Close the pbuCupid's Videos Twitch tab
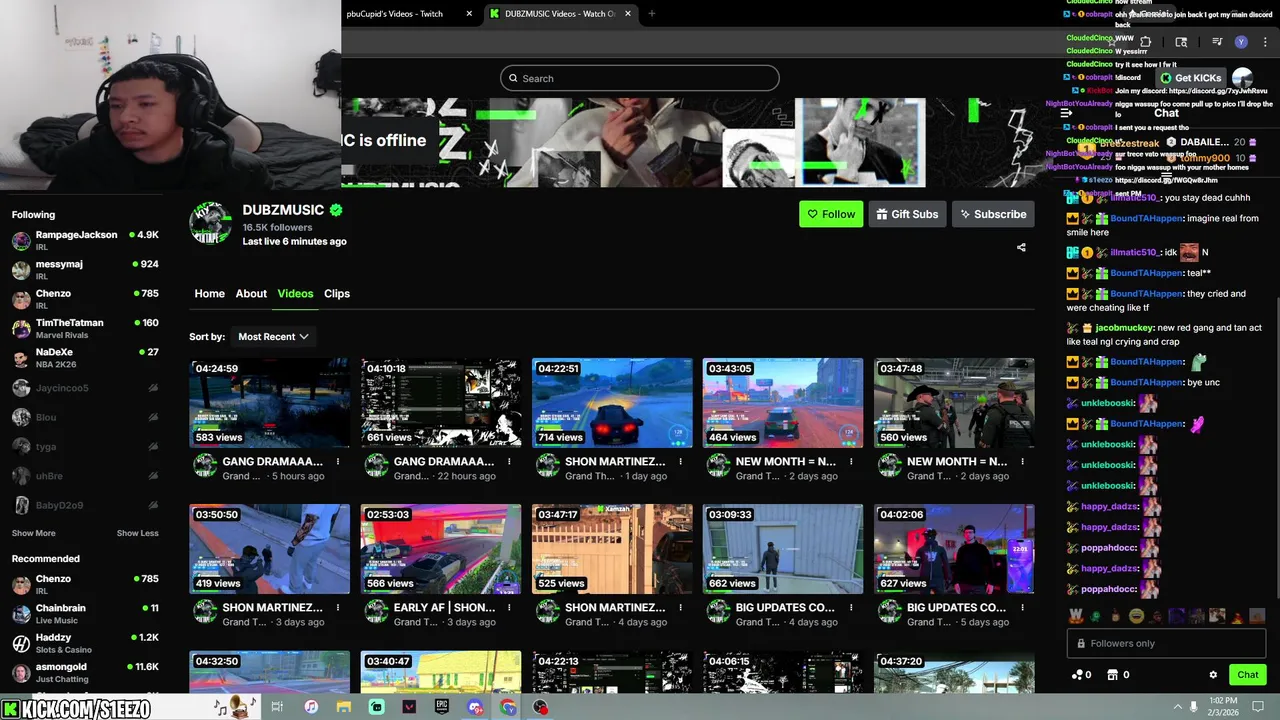 pos(469,14)
